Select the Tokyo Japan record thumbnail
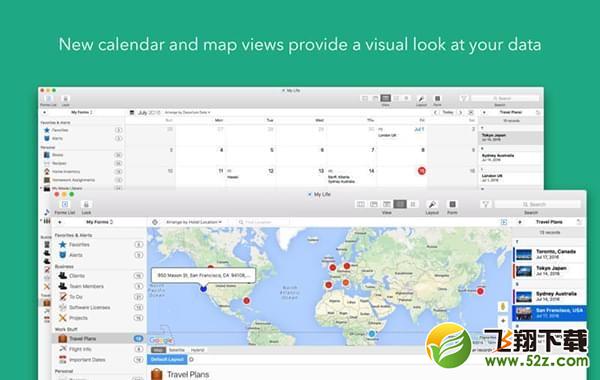This screenshot has height=380, width=600. [523, 271]
